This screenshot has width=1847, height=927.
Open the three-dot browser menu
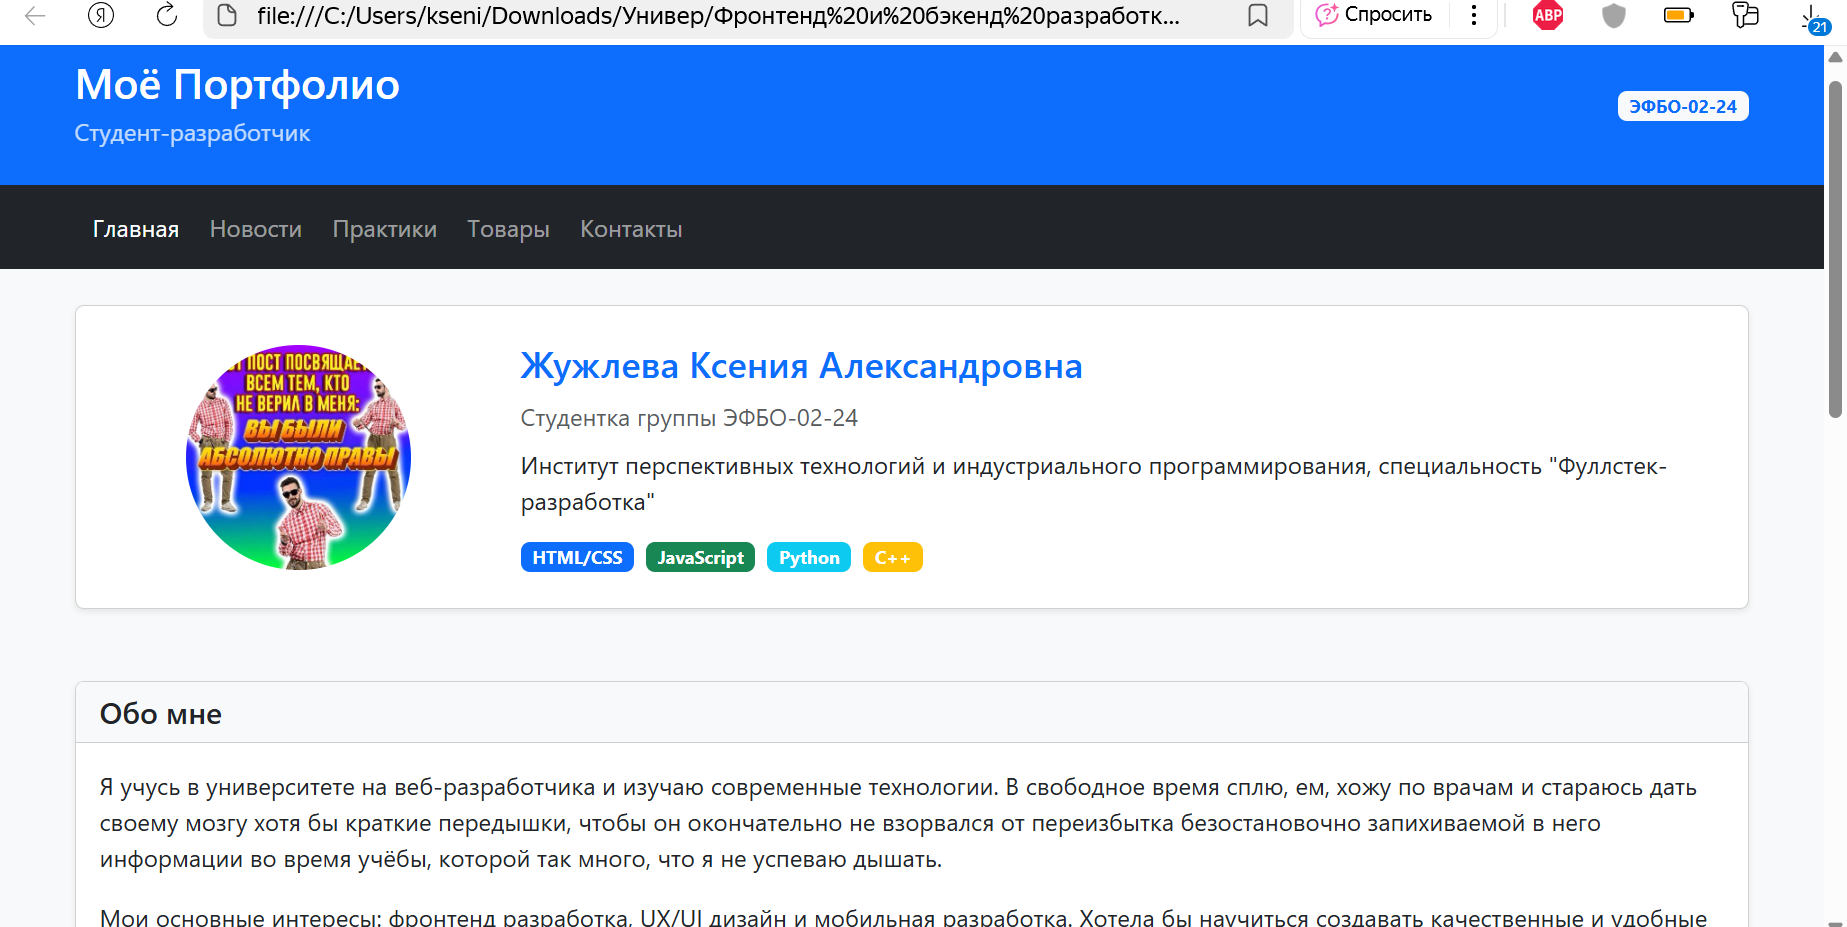coord(1473,16)
